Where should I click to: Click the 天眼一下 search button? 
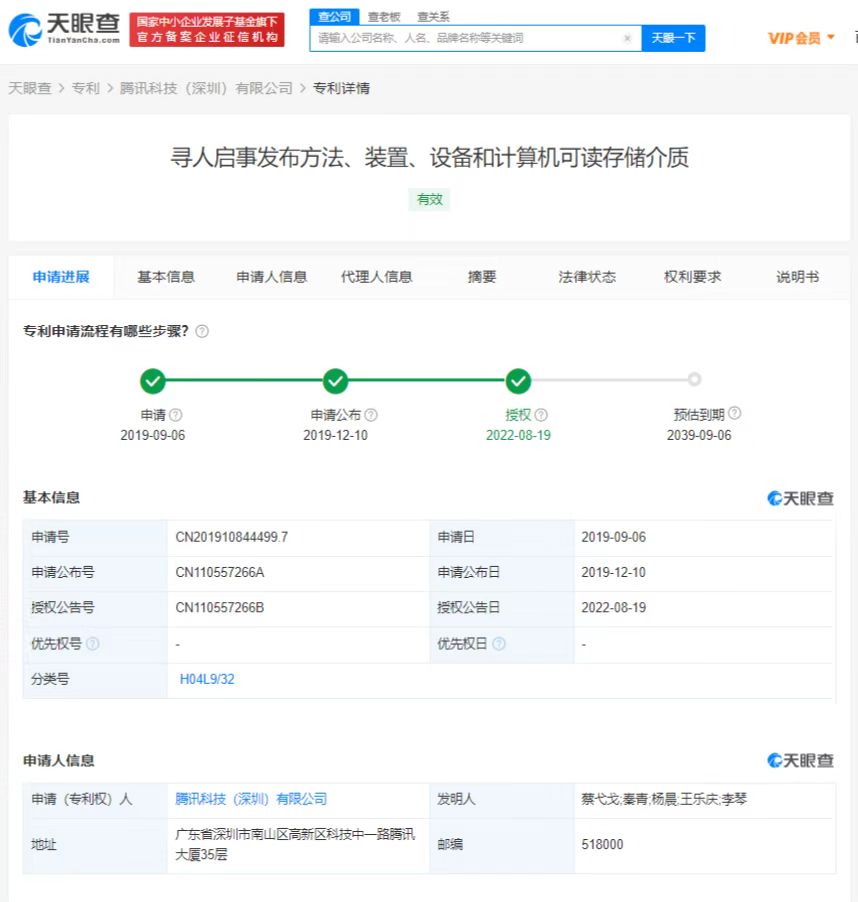coord(673,37)
